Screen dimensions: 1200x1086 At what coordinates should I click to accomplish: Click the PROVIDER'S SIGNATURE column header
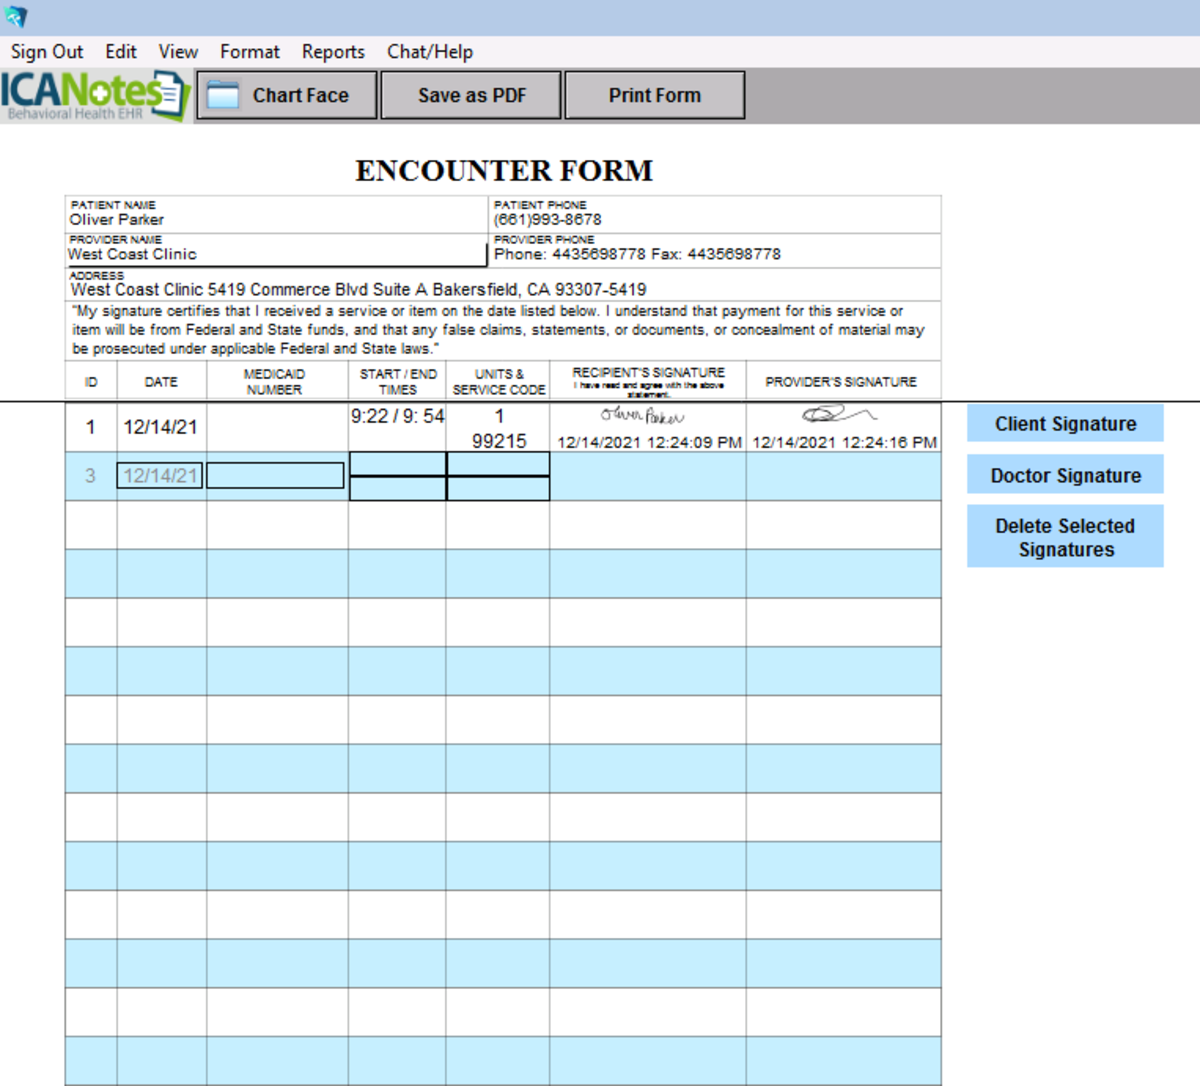(x=841, y=382)
